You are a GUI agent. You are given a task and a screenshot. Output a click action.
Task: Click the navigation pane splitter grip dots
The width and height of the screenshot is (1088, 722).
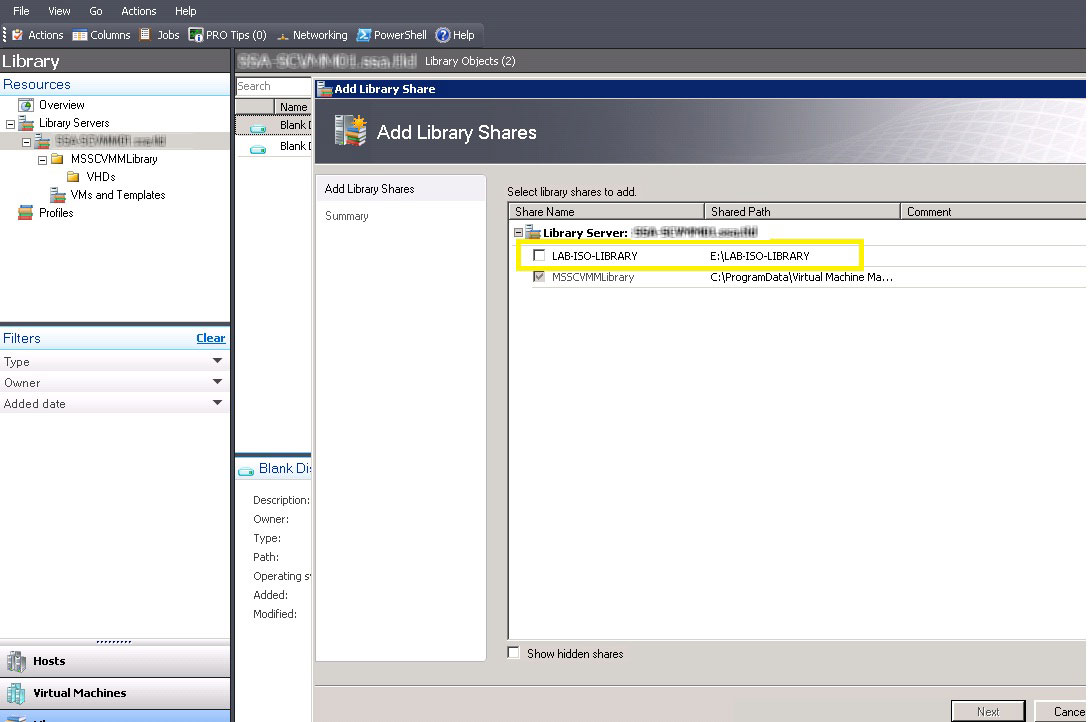click(x=114, y=642)
